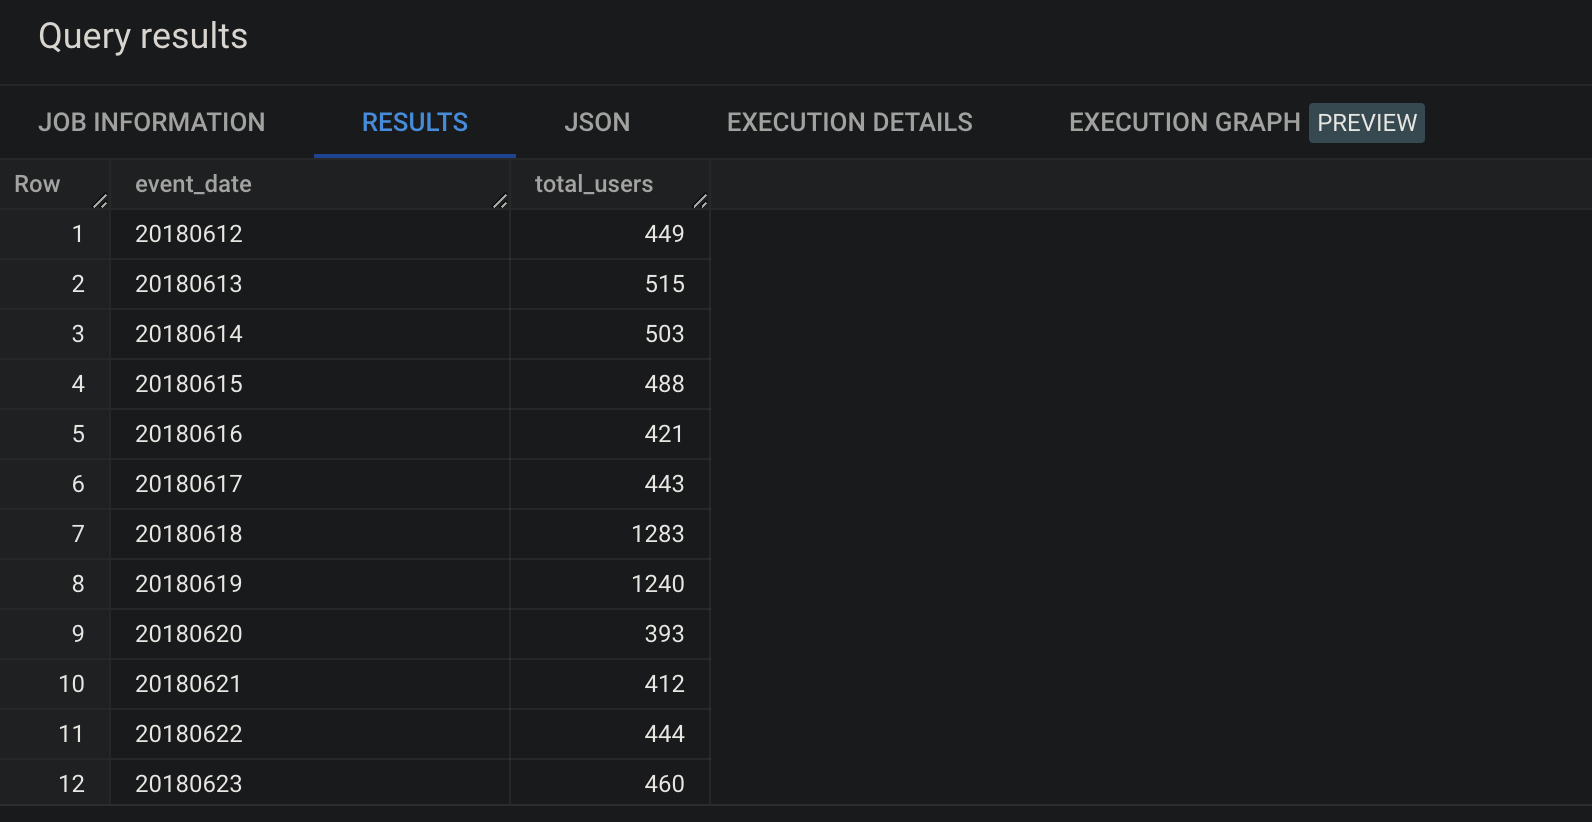The height and width of the screenshot is (822, 1592).
Task: Select the cell 20180612
Action: [x=189, y=234]
